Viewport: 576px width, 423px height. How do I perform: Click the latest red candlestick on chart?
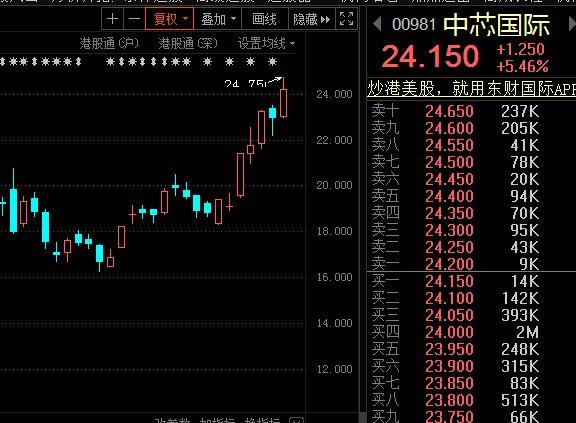tap(283, 103)
